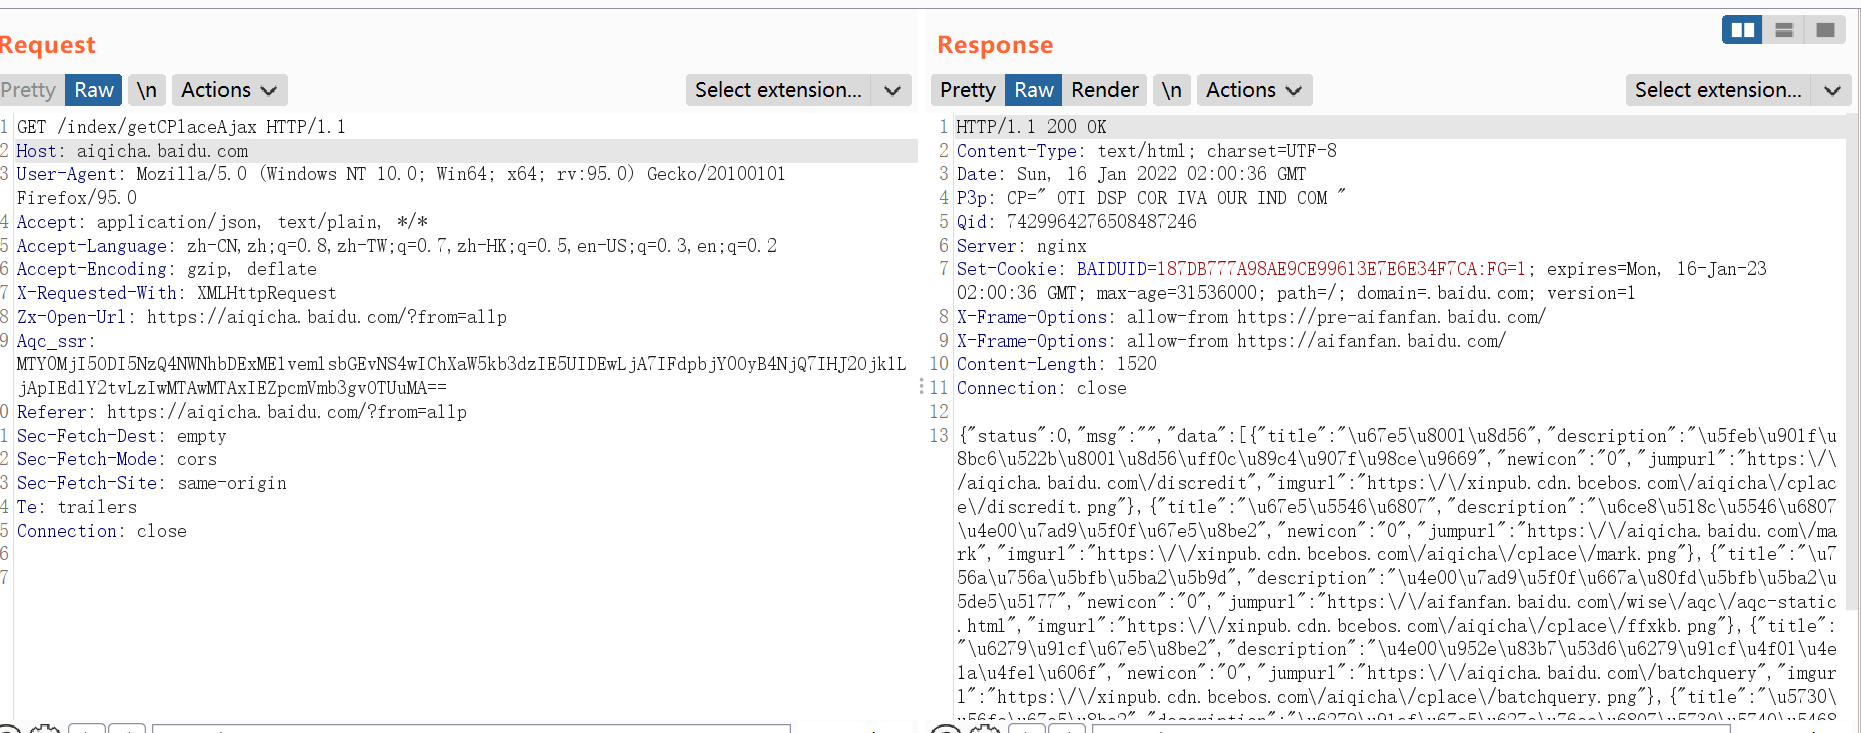Click the Sec-Fetch-Dest: empty line
Viewport: 1861px width, 733px height.
tap(122, 436)
